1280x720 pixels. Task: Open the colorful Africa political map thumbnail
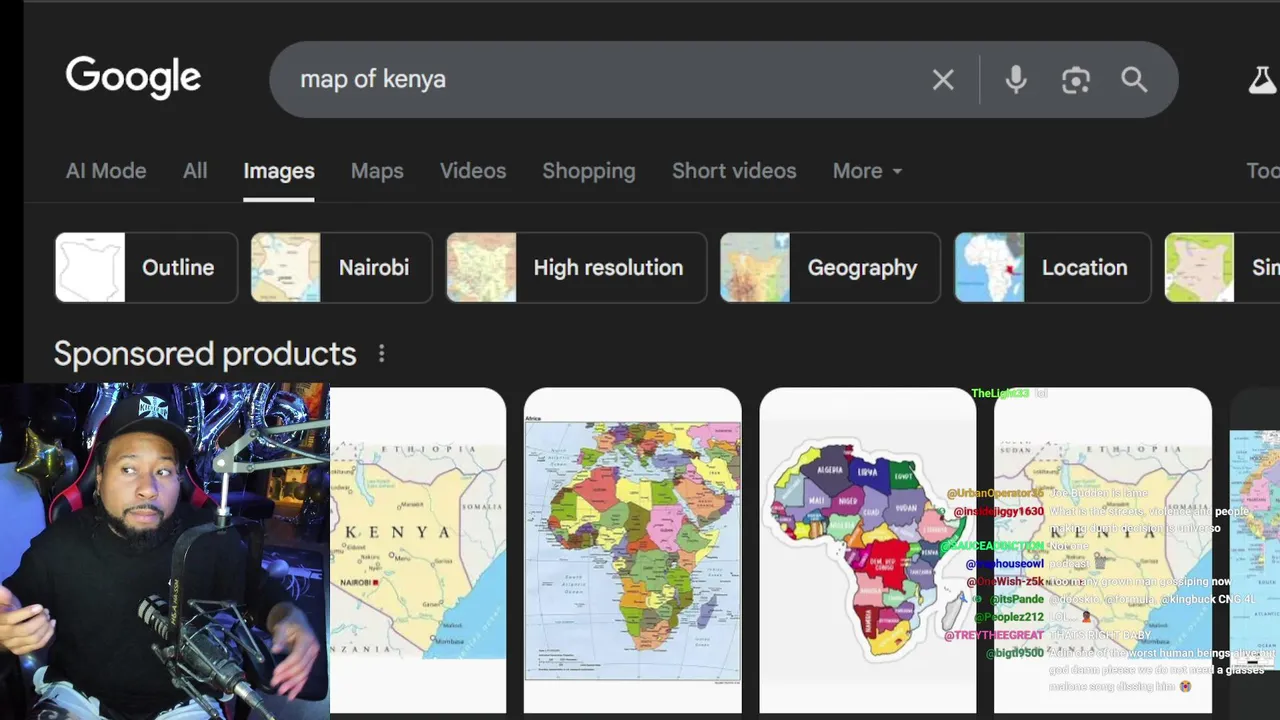pos(633,549)
